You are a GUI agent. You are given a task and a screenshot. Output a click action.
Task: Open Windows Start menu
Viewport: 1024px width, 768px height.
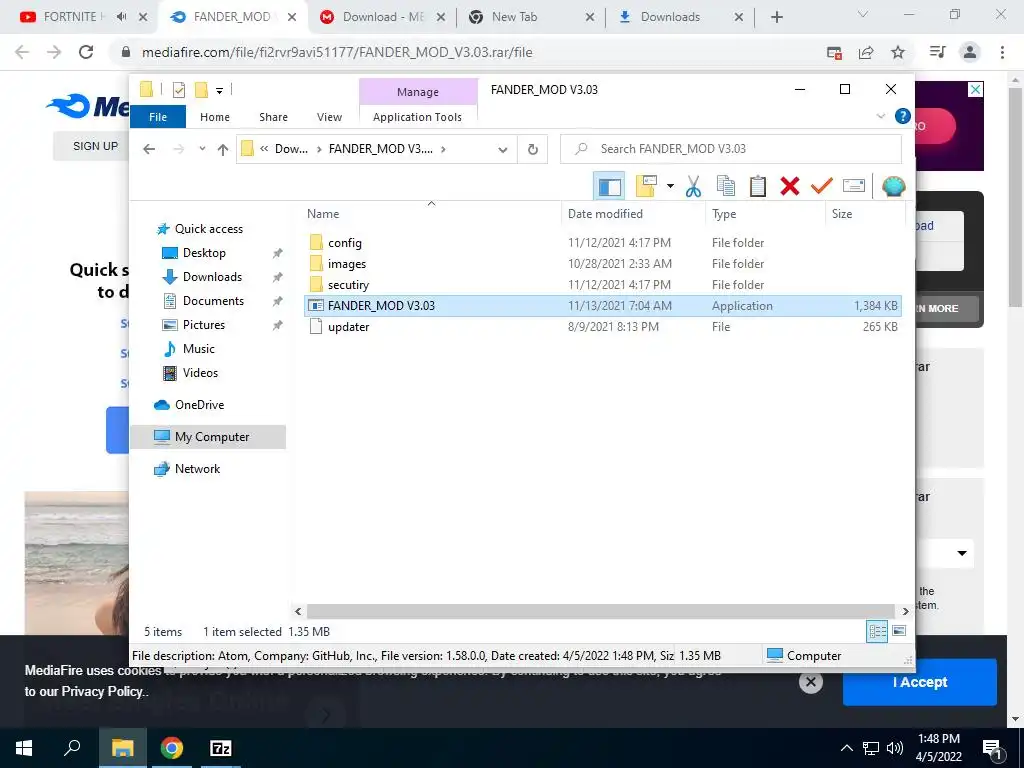coord(24,748)
